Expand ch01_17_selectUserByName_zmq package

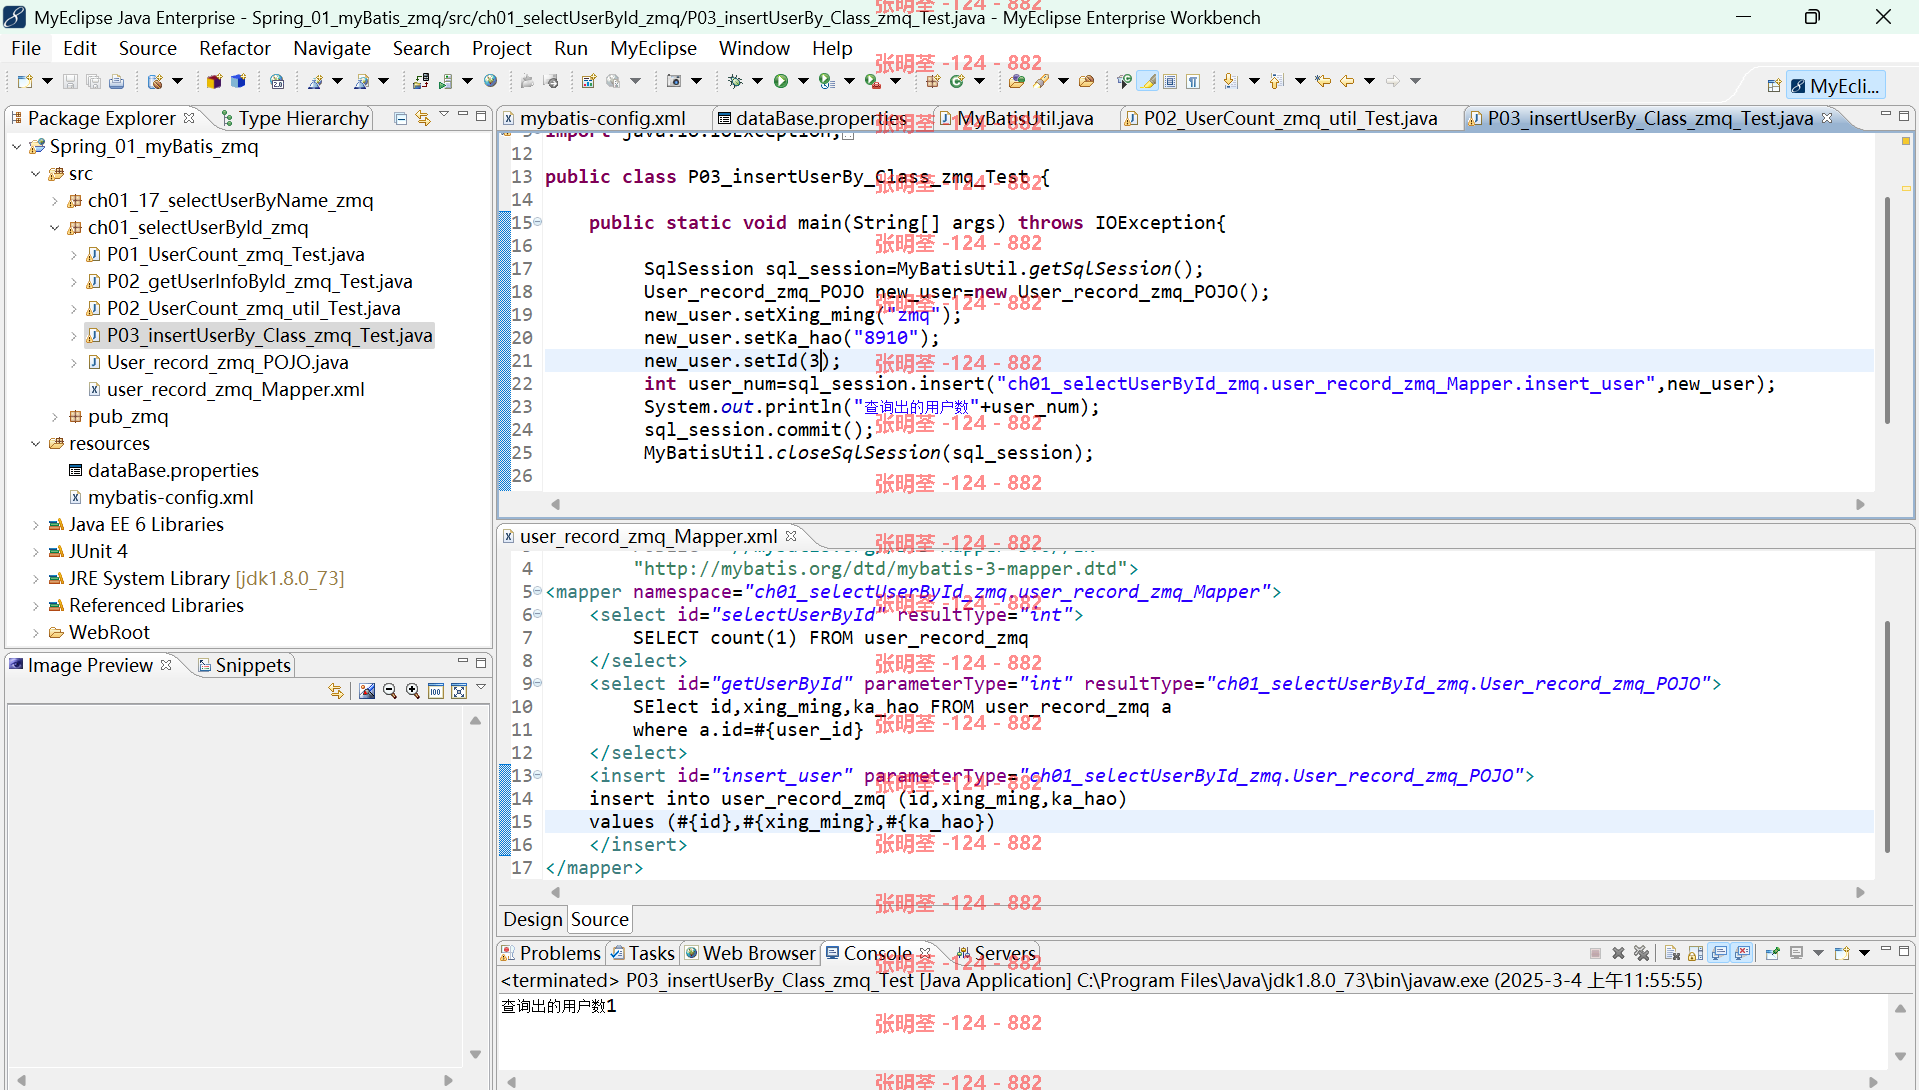click(55, 201)
